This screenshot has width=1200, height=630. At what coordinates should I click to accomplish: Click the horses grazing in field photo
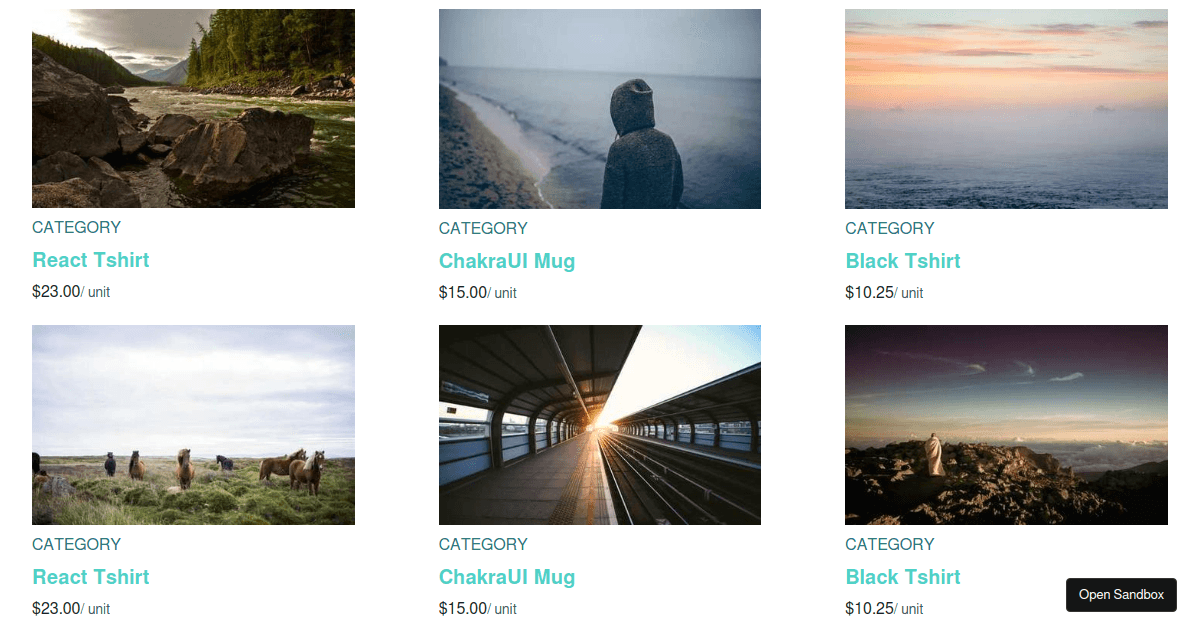click(x=193, y=425)
